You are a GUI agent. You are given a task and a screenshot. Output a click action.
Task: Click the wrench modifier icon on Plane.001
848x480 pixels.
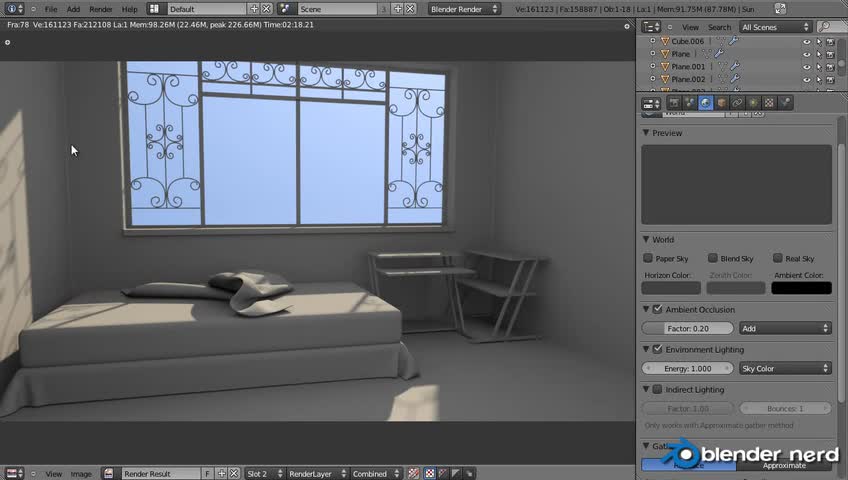[734, 66]
